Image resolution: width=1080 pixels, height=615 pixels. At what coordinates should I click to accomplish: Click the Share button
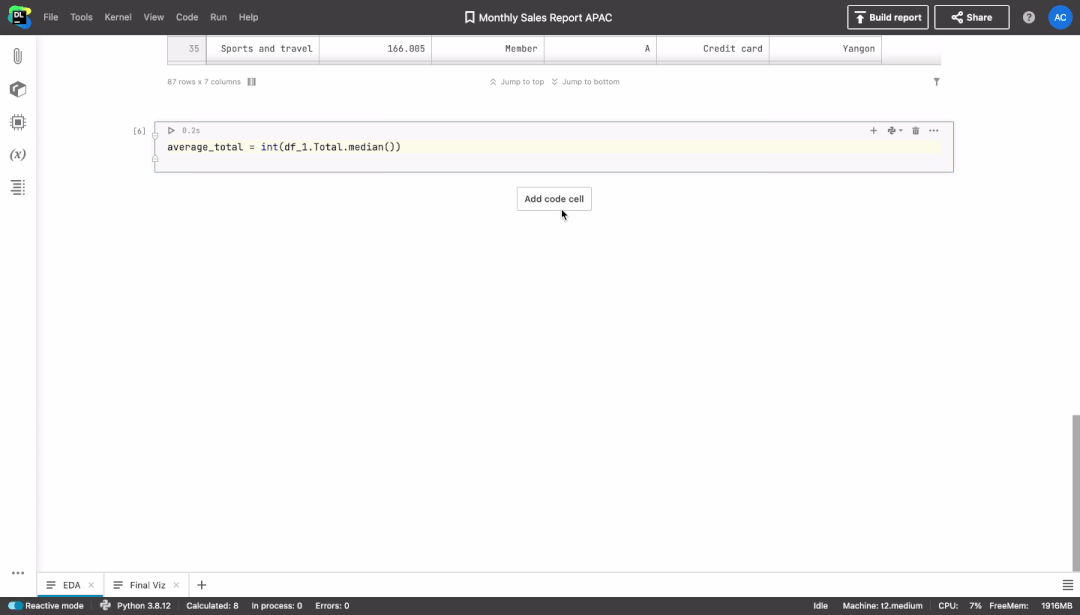point(972,17)
